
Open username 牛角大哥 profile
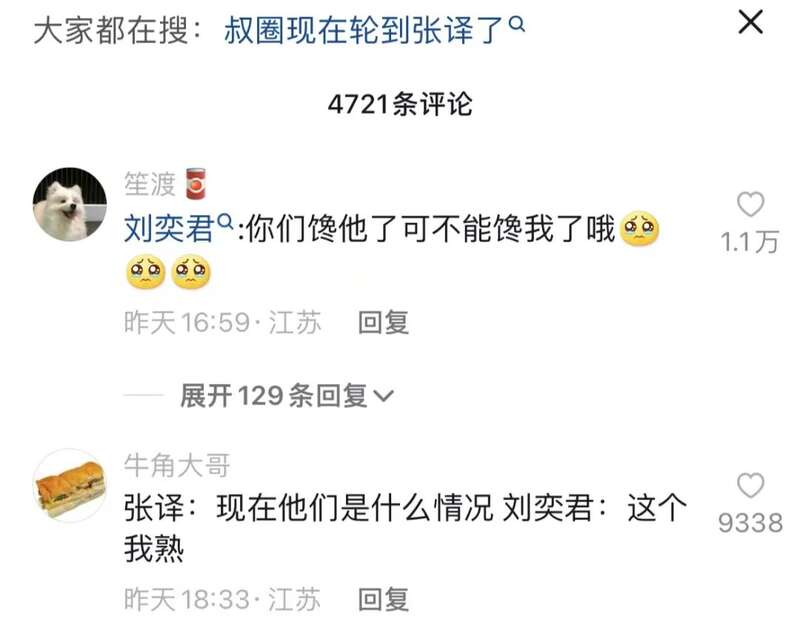(177, 465)
